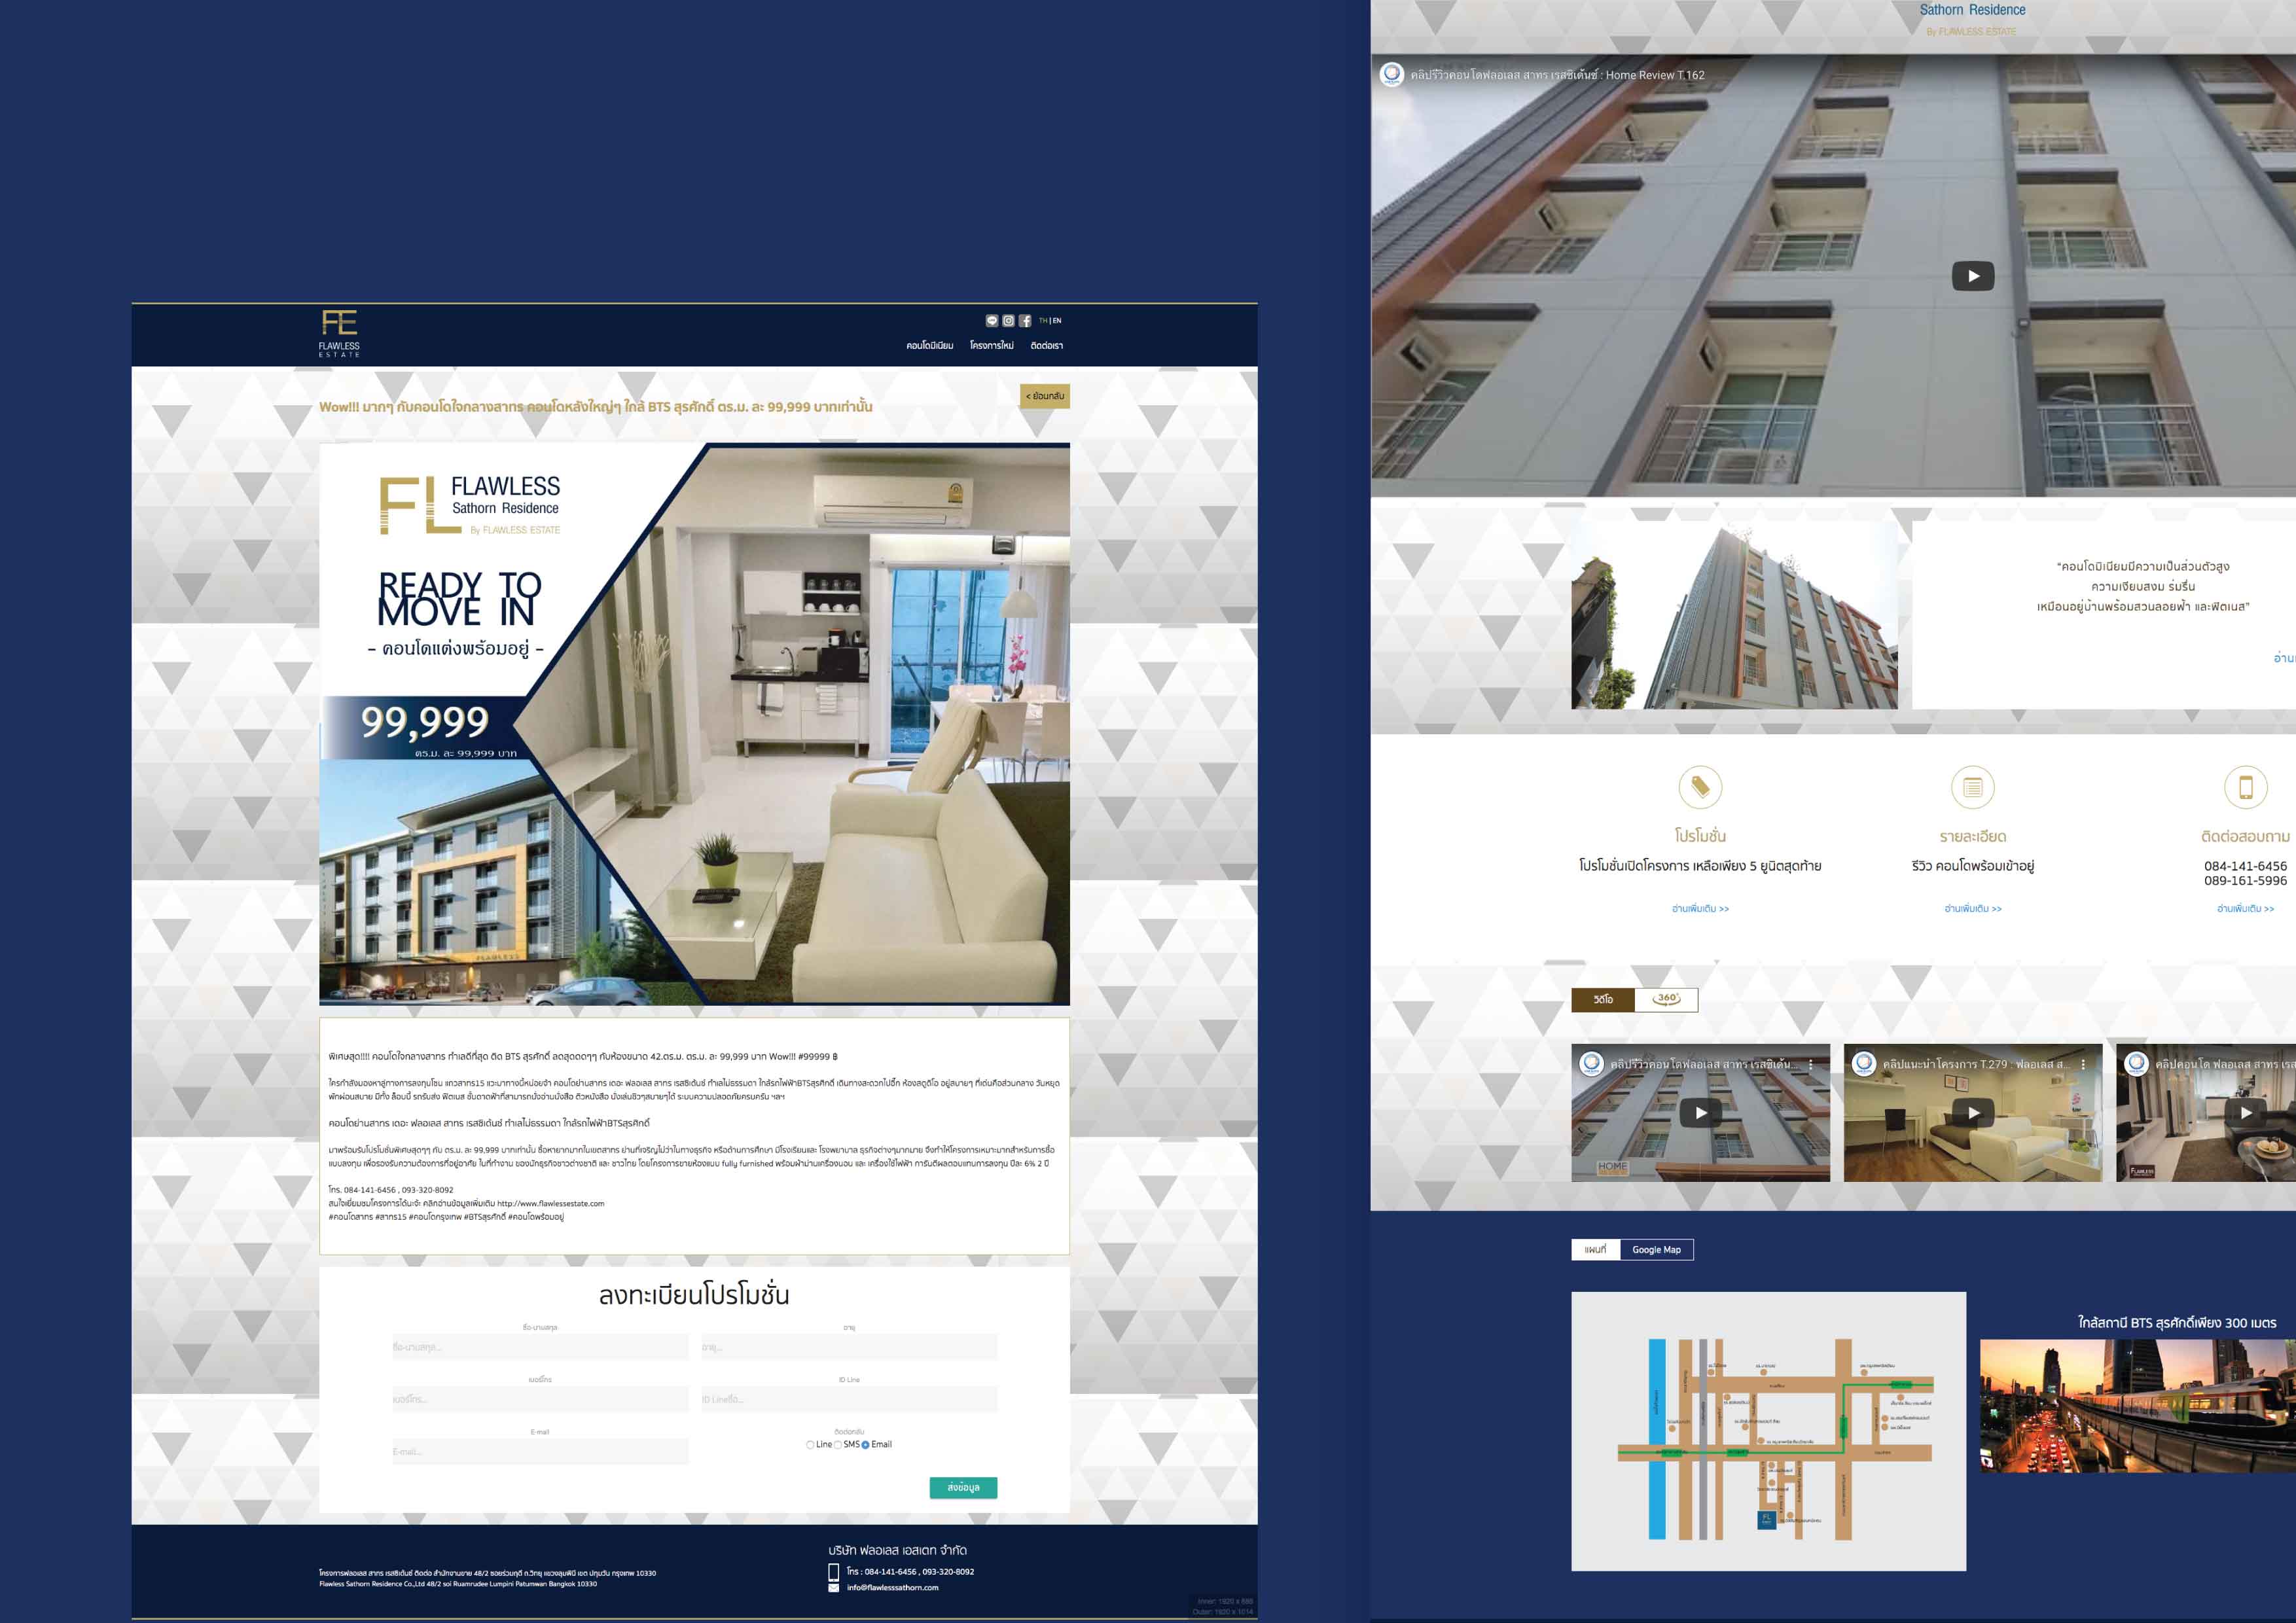Click the โปรโมชั่นเปิดโครงการ เหลือเพียง 5 ยูนิตสุดท้าย text
Image resolution: width=2296 pixels, height=1623 pixels.
coord(1700,866)
